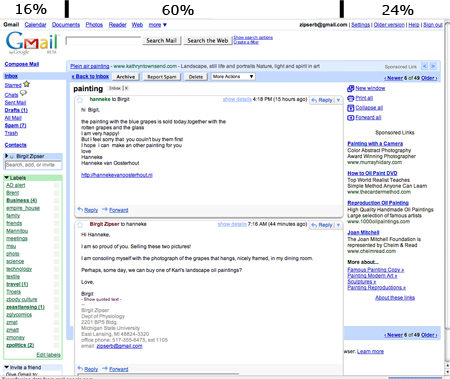Open Documents from top navigation
450x379 pixels.
coord(66,25)
